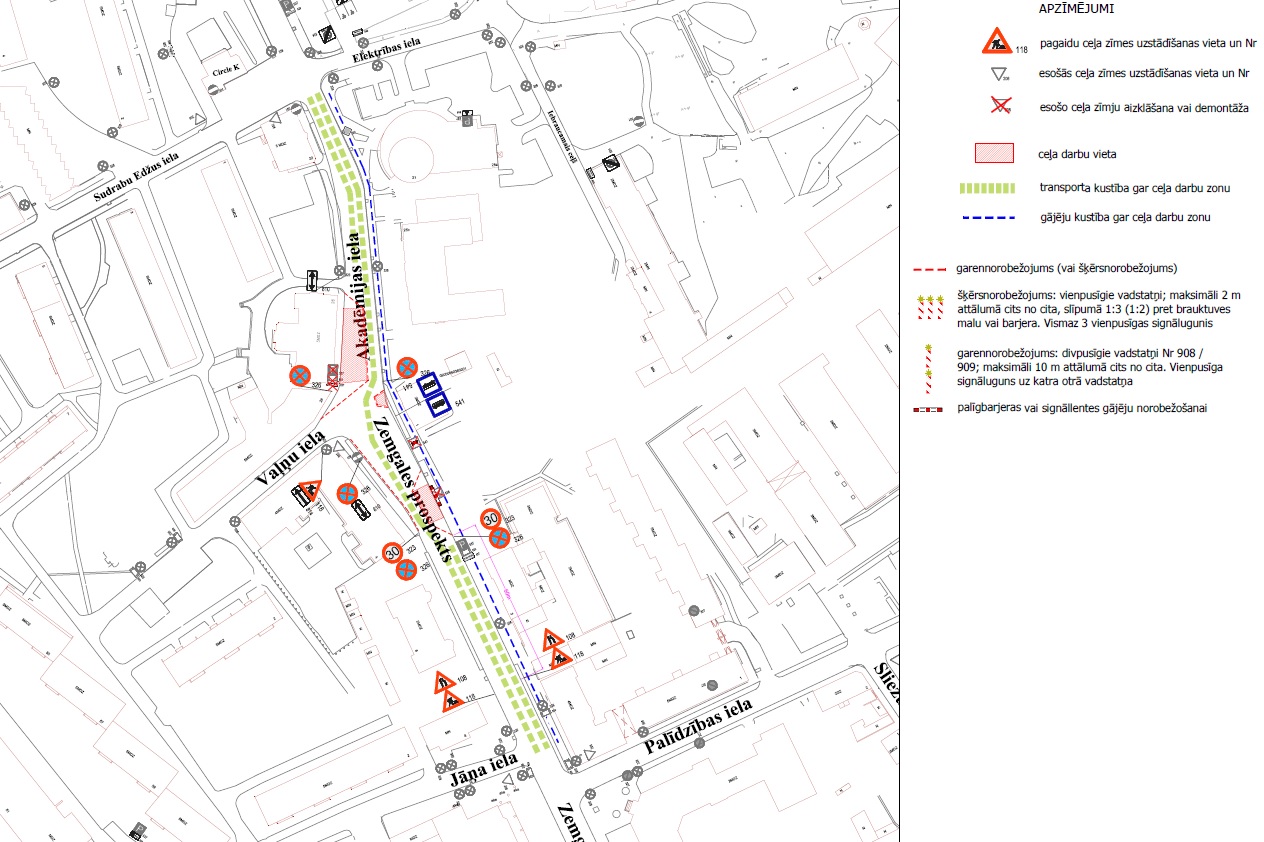
Task: Click the existing road sign triangle legend icon
Action: pyautogui.click(x=997, y=73)
